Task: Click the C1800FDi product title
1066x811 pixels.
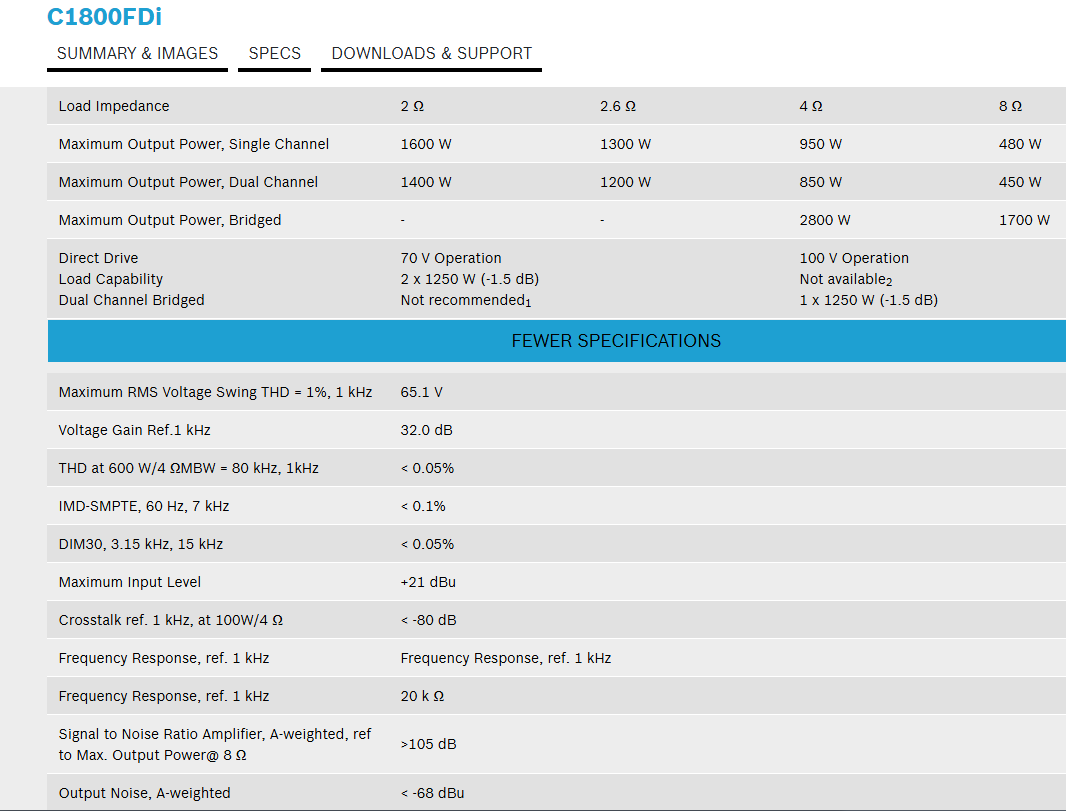Action: pos(104,17)
